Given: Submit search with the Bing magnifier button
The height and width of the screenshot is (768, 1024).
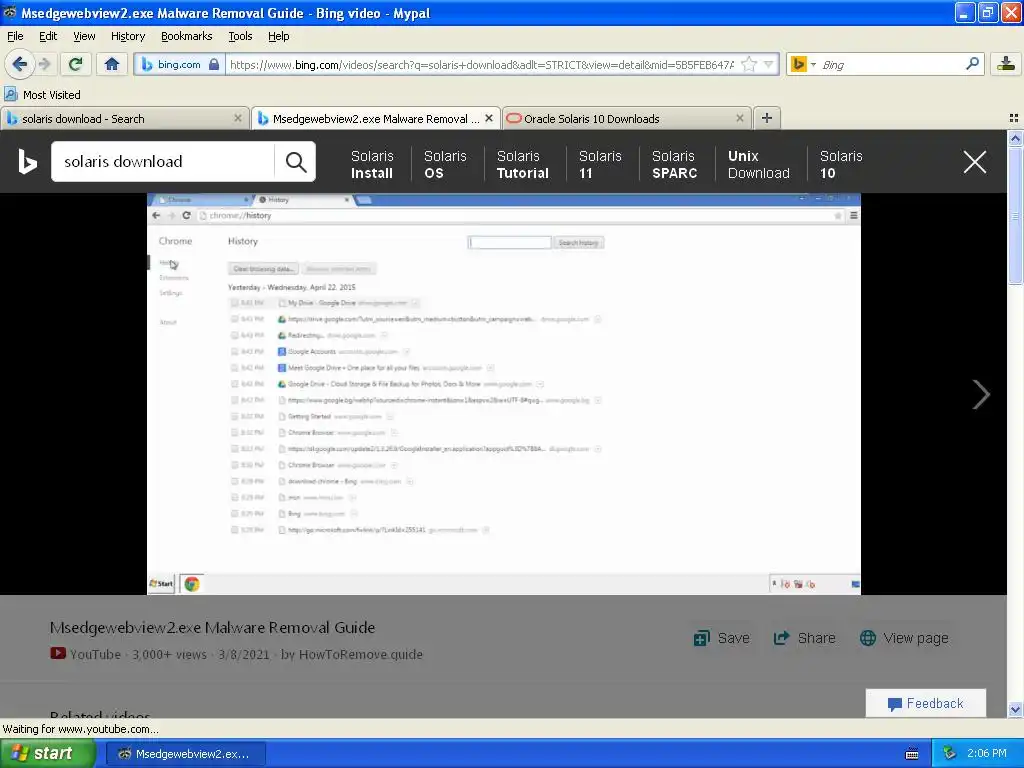Looking at the screenshot, I should 296,162.
